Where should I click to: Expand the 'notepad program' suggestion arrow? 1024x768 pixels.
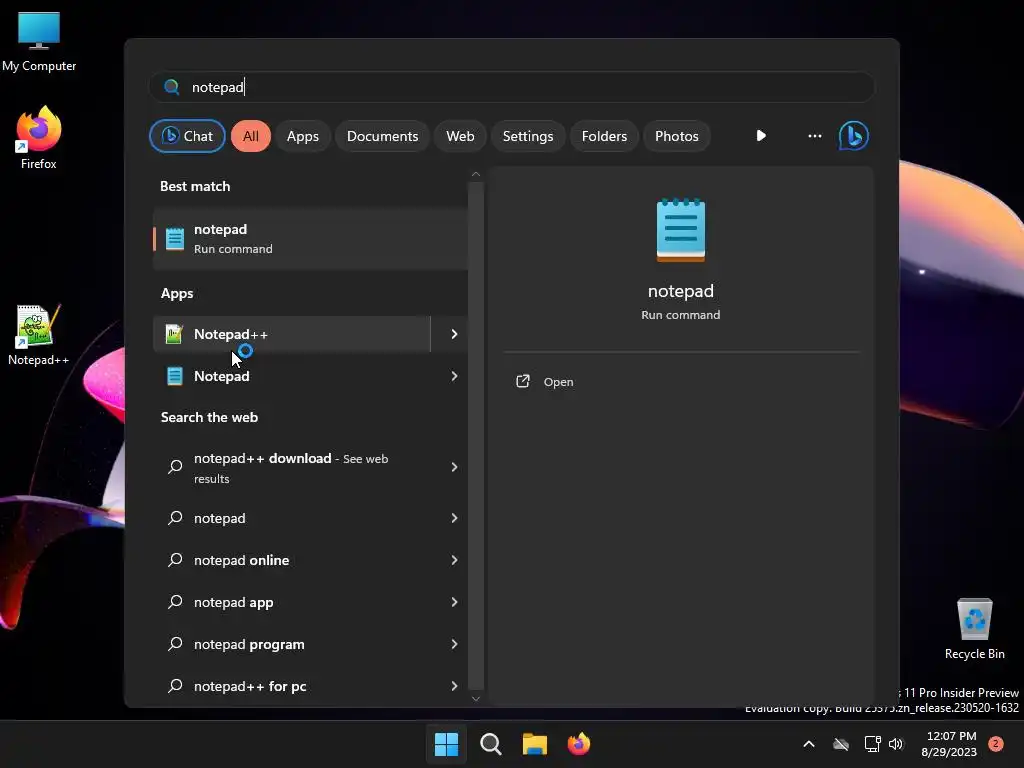[x=454, y=644]
